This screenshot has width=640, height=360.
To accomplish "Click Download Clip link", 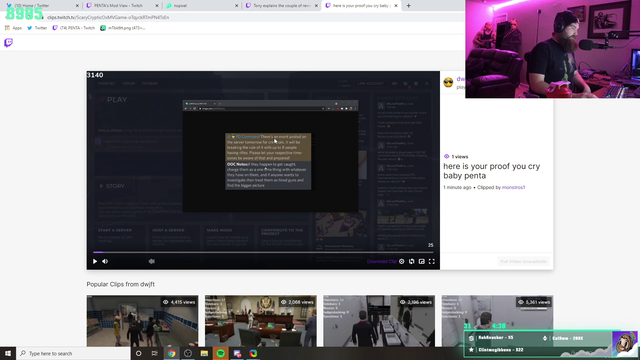I will pos(382,261).
